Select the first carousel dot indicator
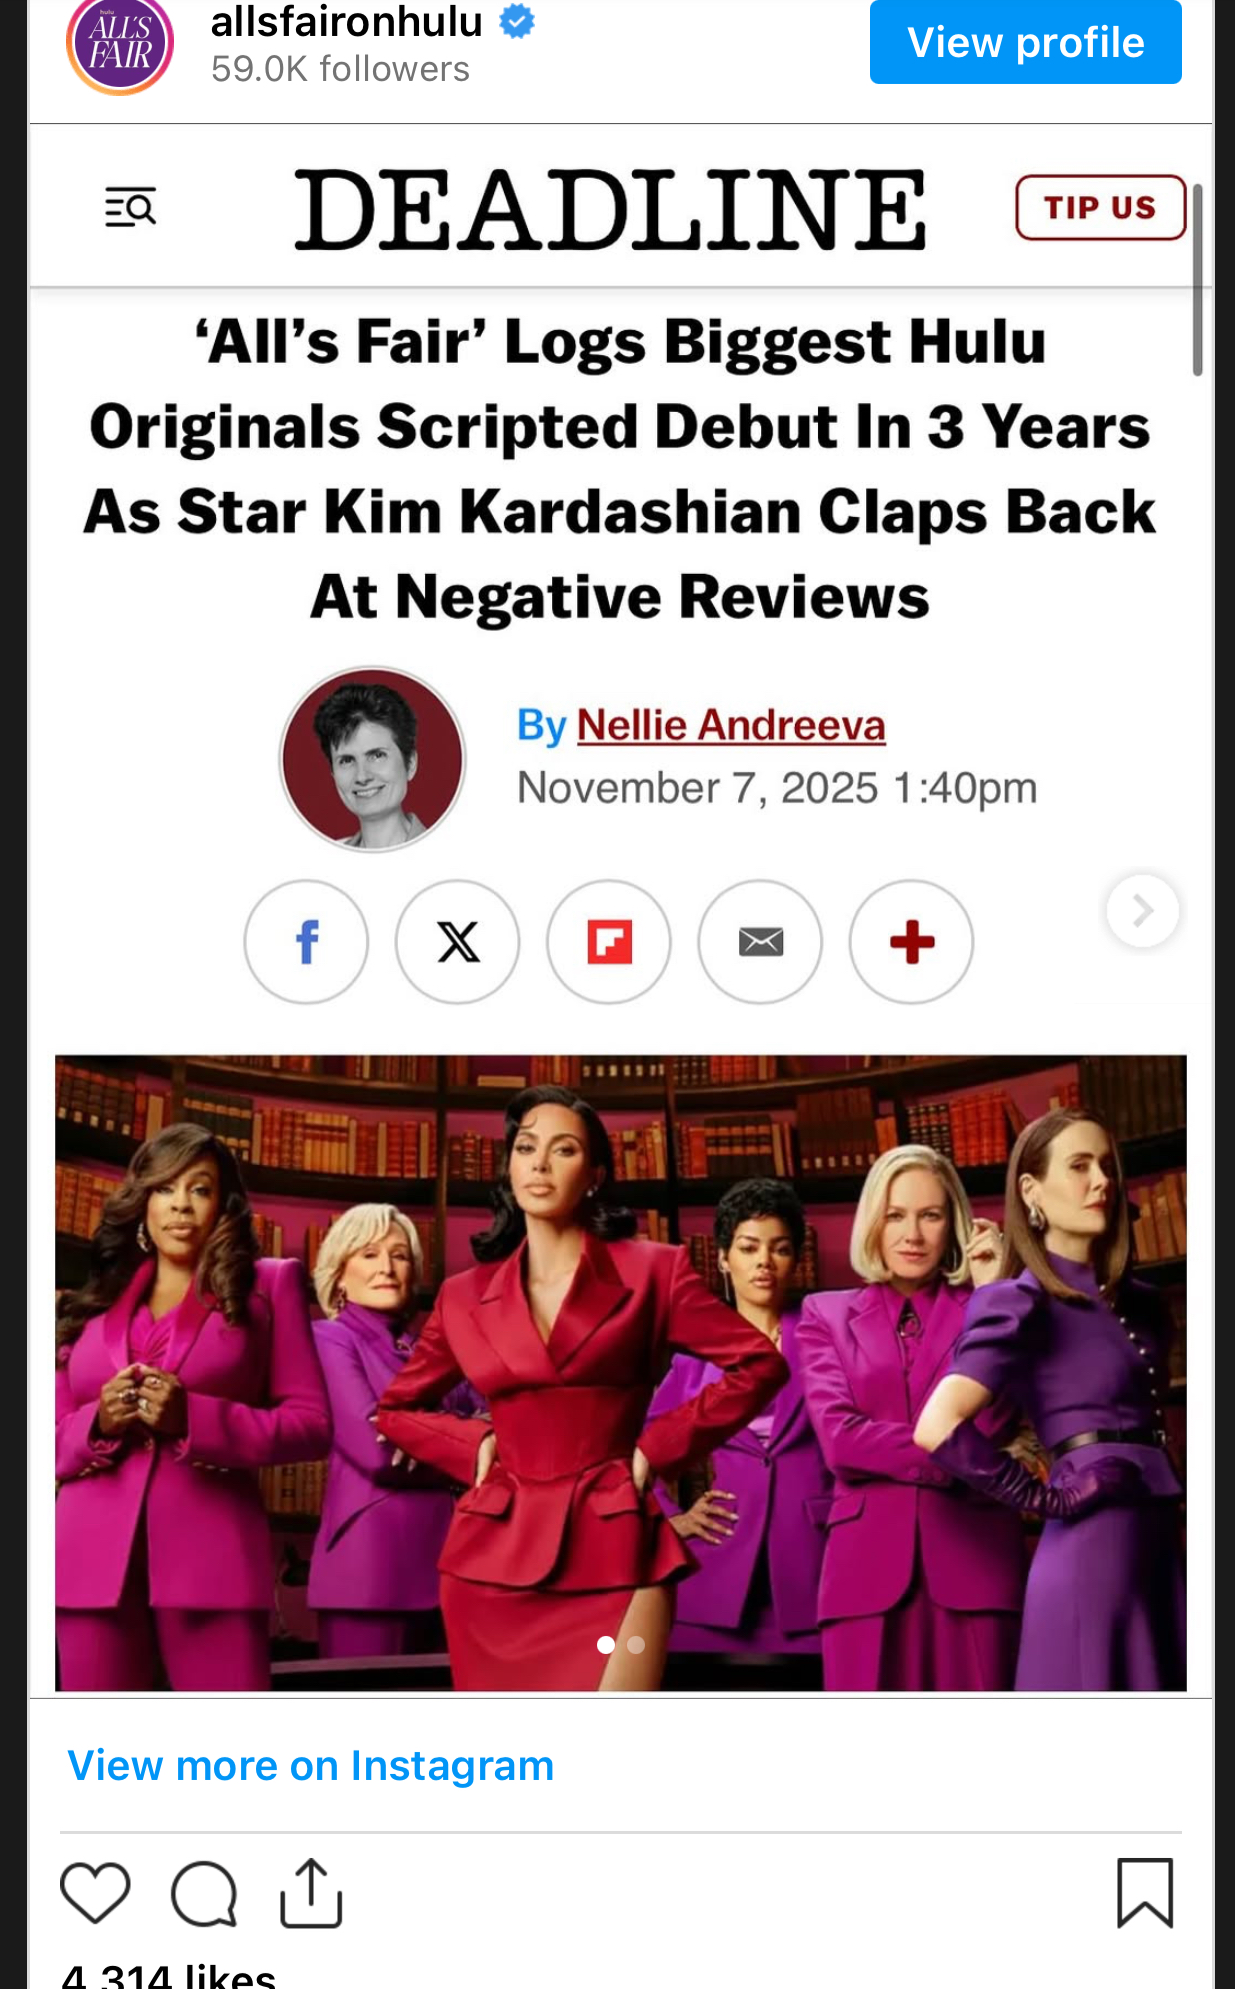 [605, 1645]
